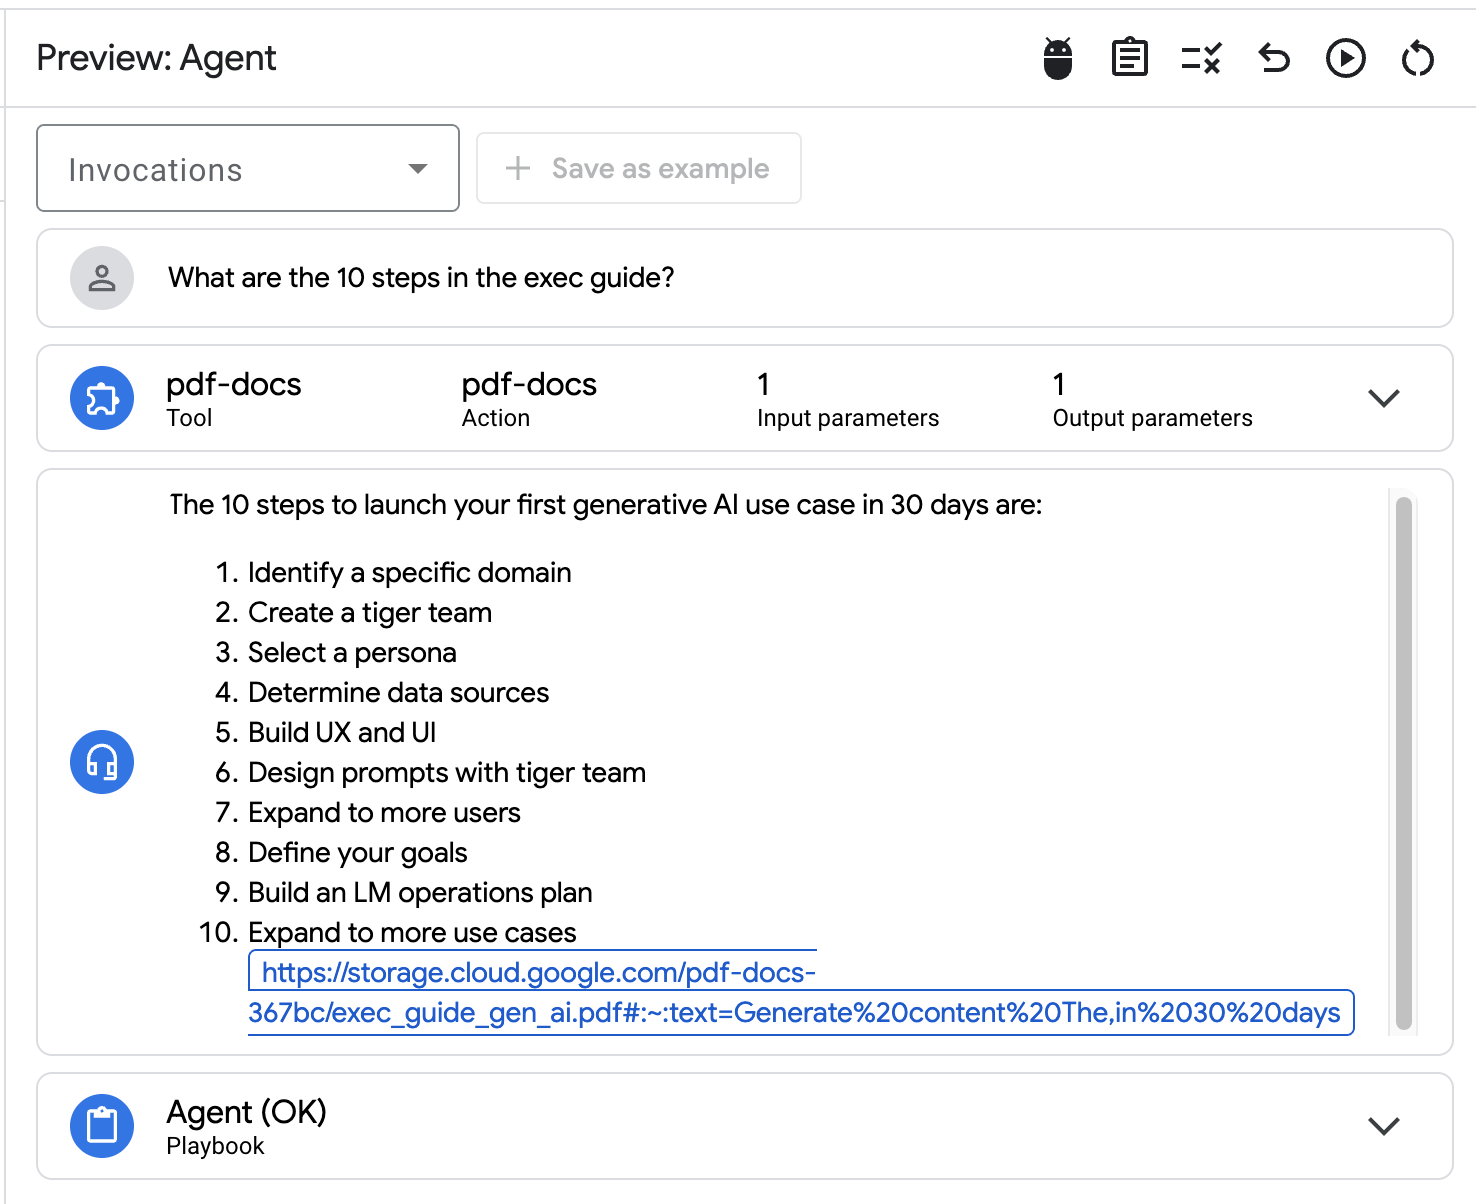This screenshot has height=1204, width=1476.
Task: Open the Invocations dropdown
Action: point(248,169)
